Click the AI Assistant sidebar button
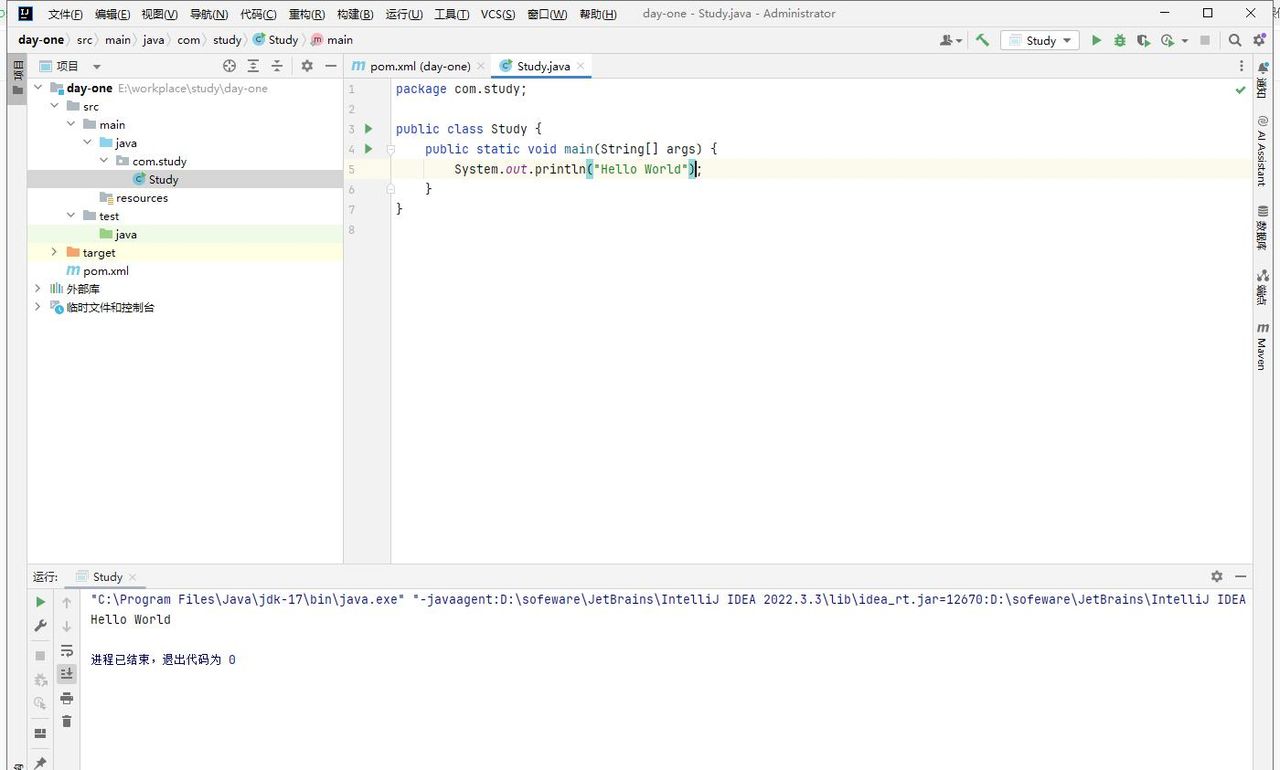This screenshot has height=770, width=1280. (x=1262, y=152)
